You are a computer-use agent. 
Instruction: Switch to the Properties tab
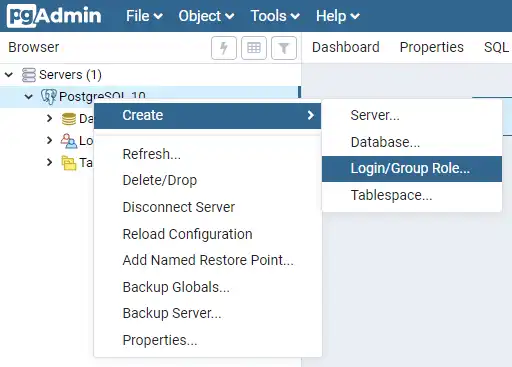(x=431, y=47)
